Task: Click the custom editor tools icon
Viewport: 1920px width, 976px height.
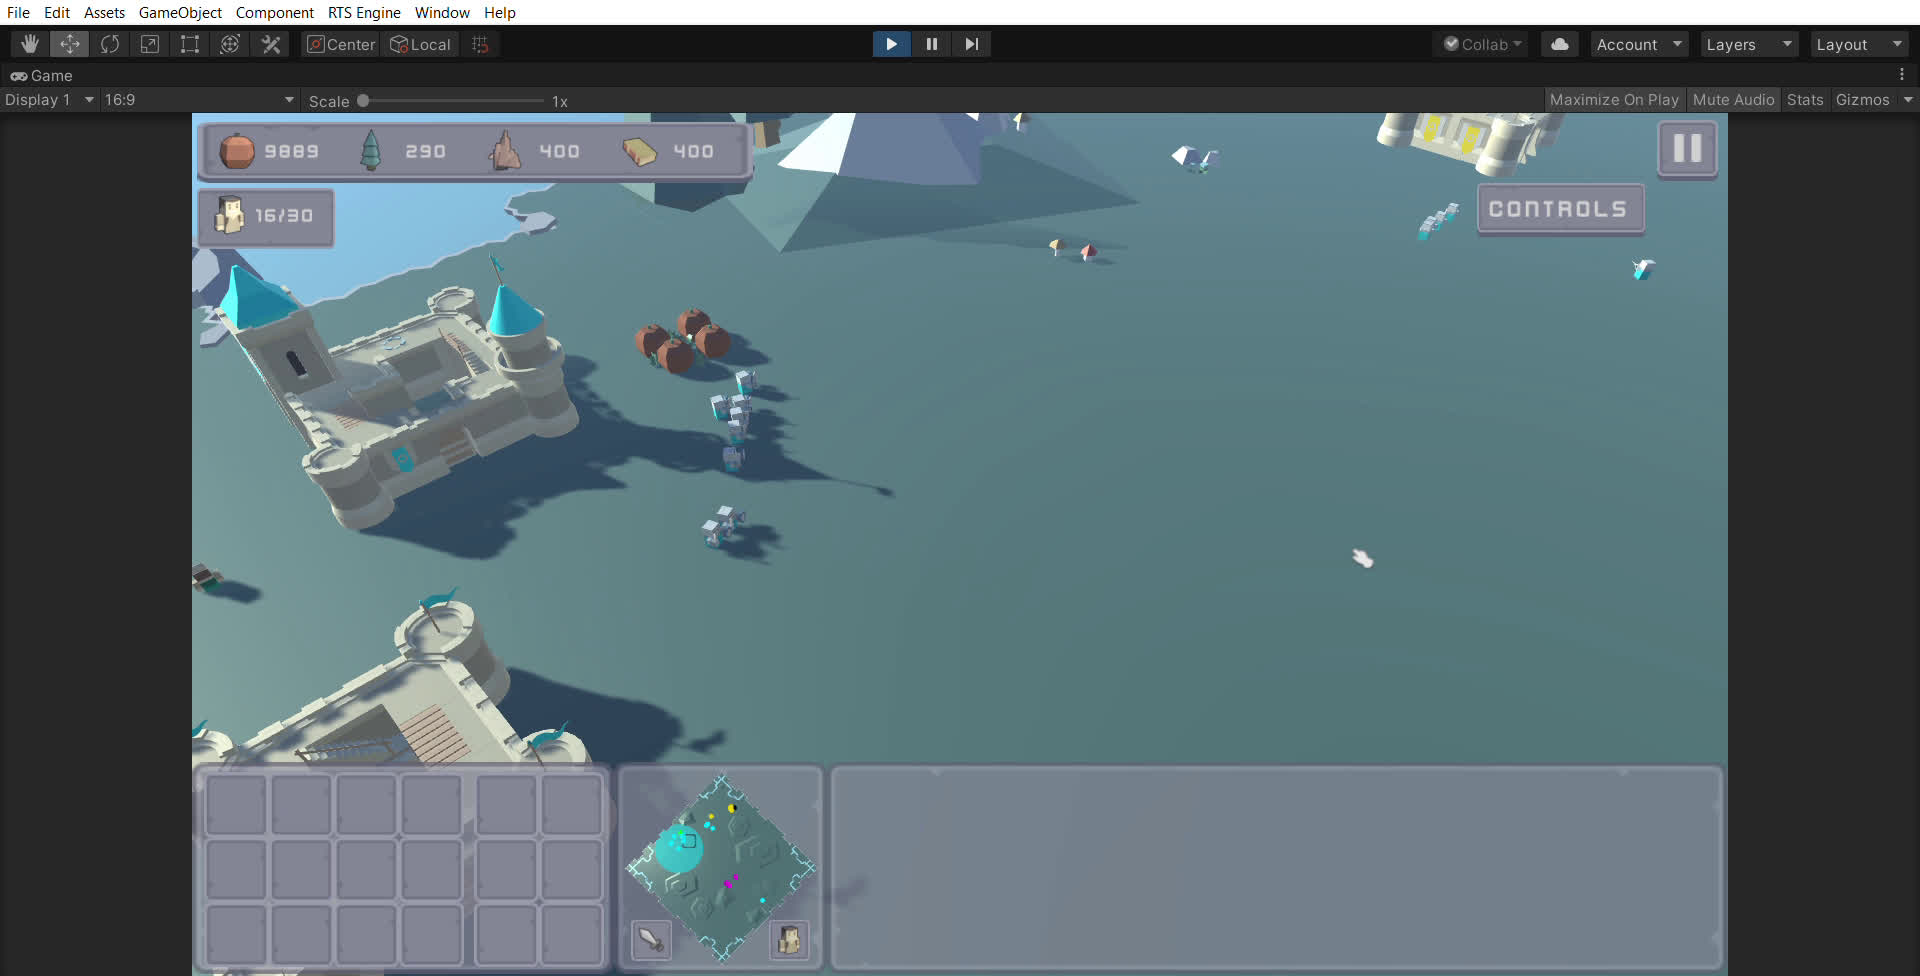Action: [271, 44]
